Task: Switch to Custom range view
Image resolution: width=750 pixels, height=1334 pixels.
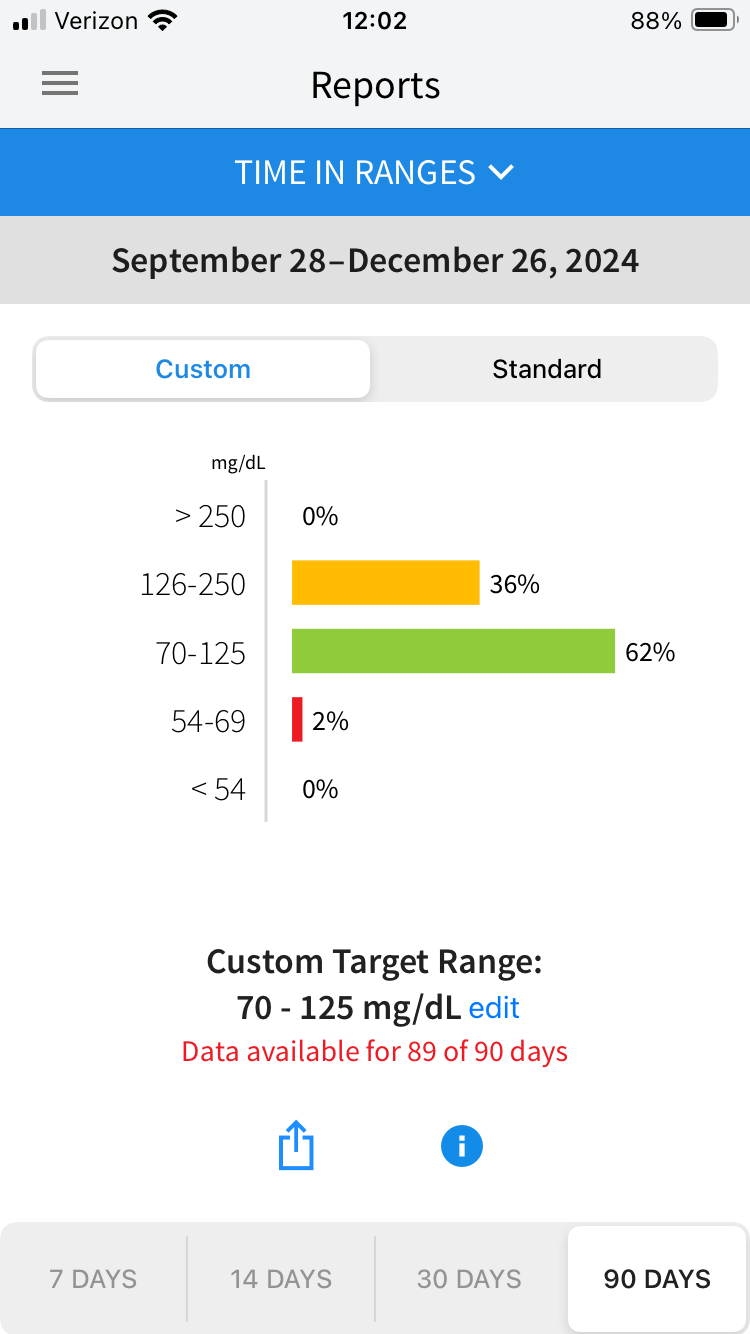Action: pos(203,369)
